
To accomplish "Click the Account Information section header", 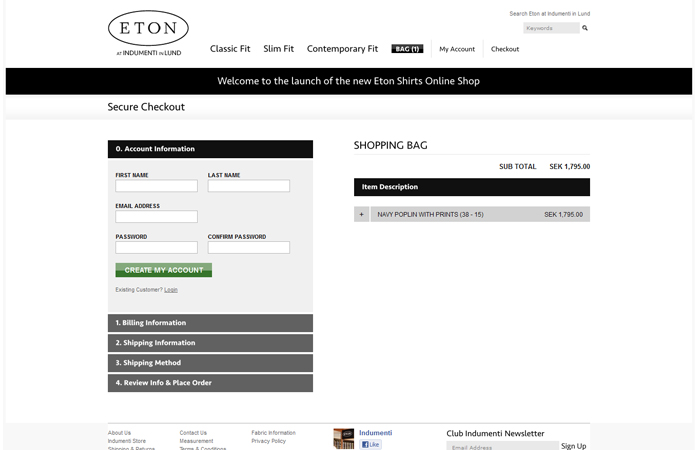I will coord(210,149).
